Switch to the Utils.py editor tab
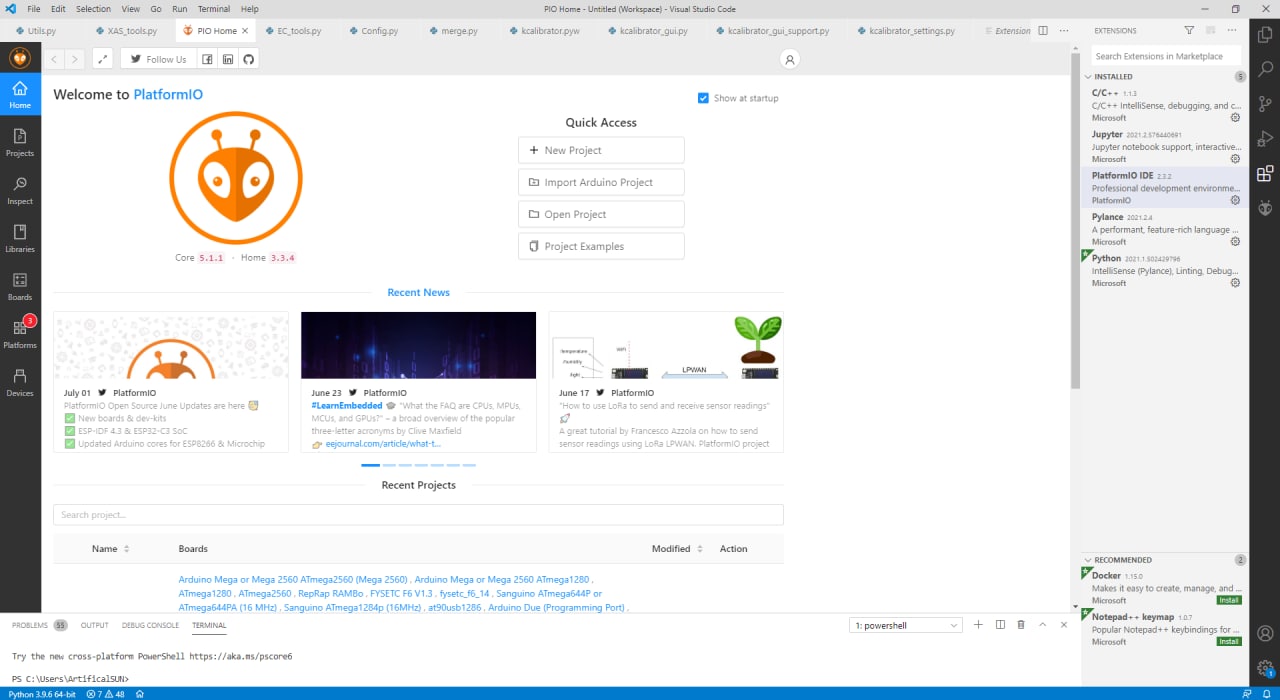This screenshot has height=700, width=1280. (x=42, y=31)
